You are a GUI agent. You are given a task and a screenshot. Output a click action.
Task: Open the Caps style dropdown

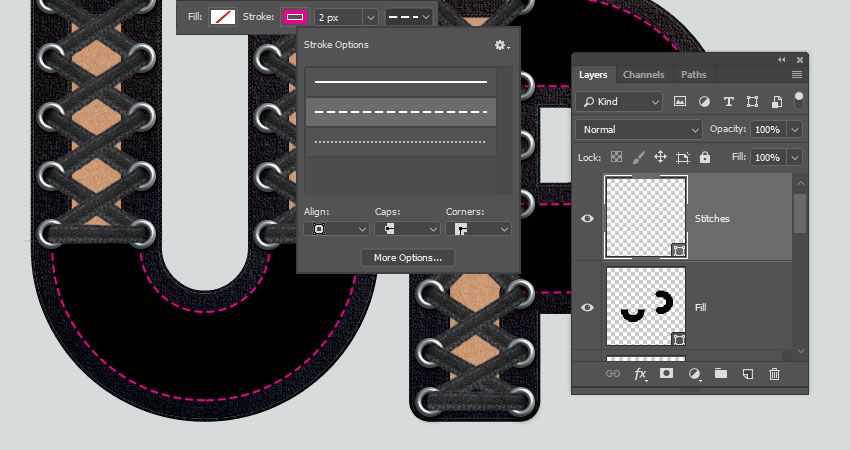point(407,229)
